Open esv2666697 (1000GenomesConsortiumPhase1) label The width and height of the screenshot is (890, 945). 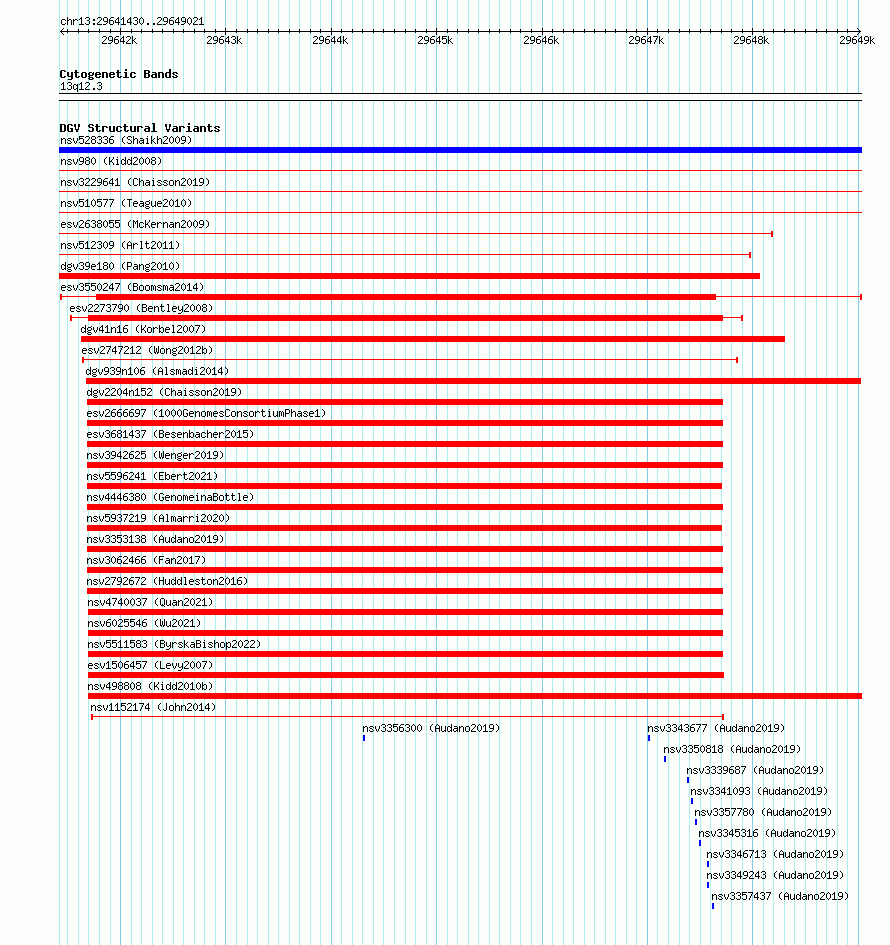click(x=206, y=413)
